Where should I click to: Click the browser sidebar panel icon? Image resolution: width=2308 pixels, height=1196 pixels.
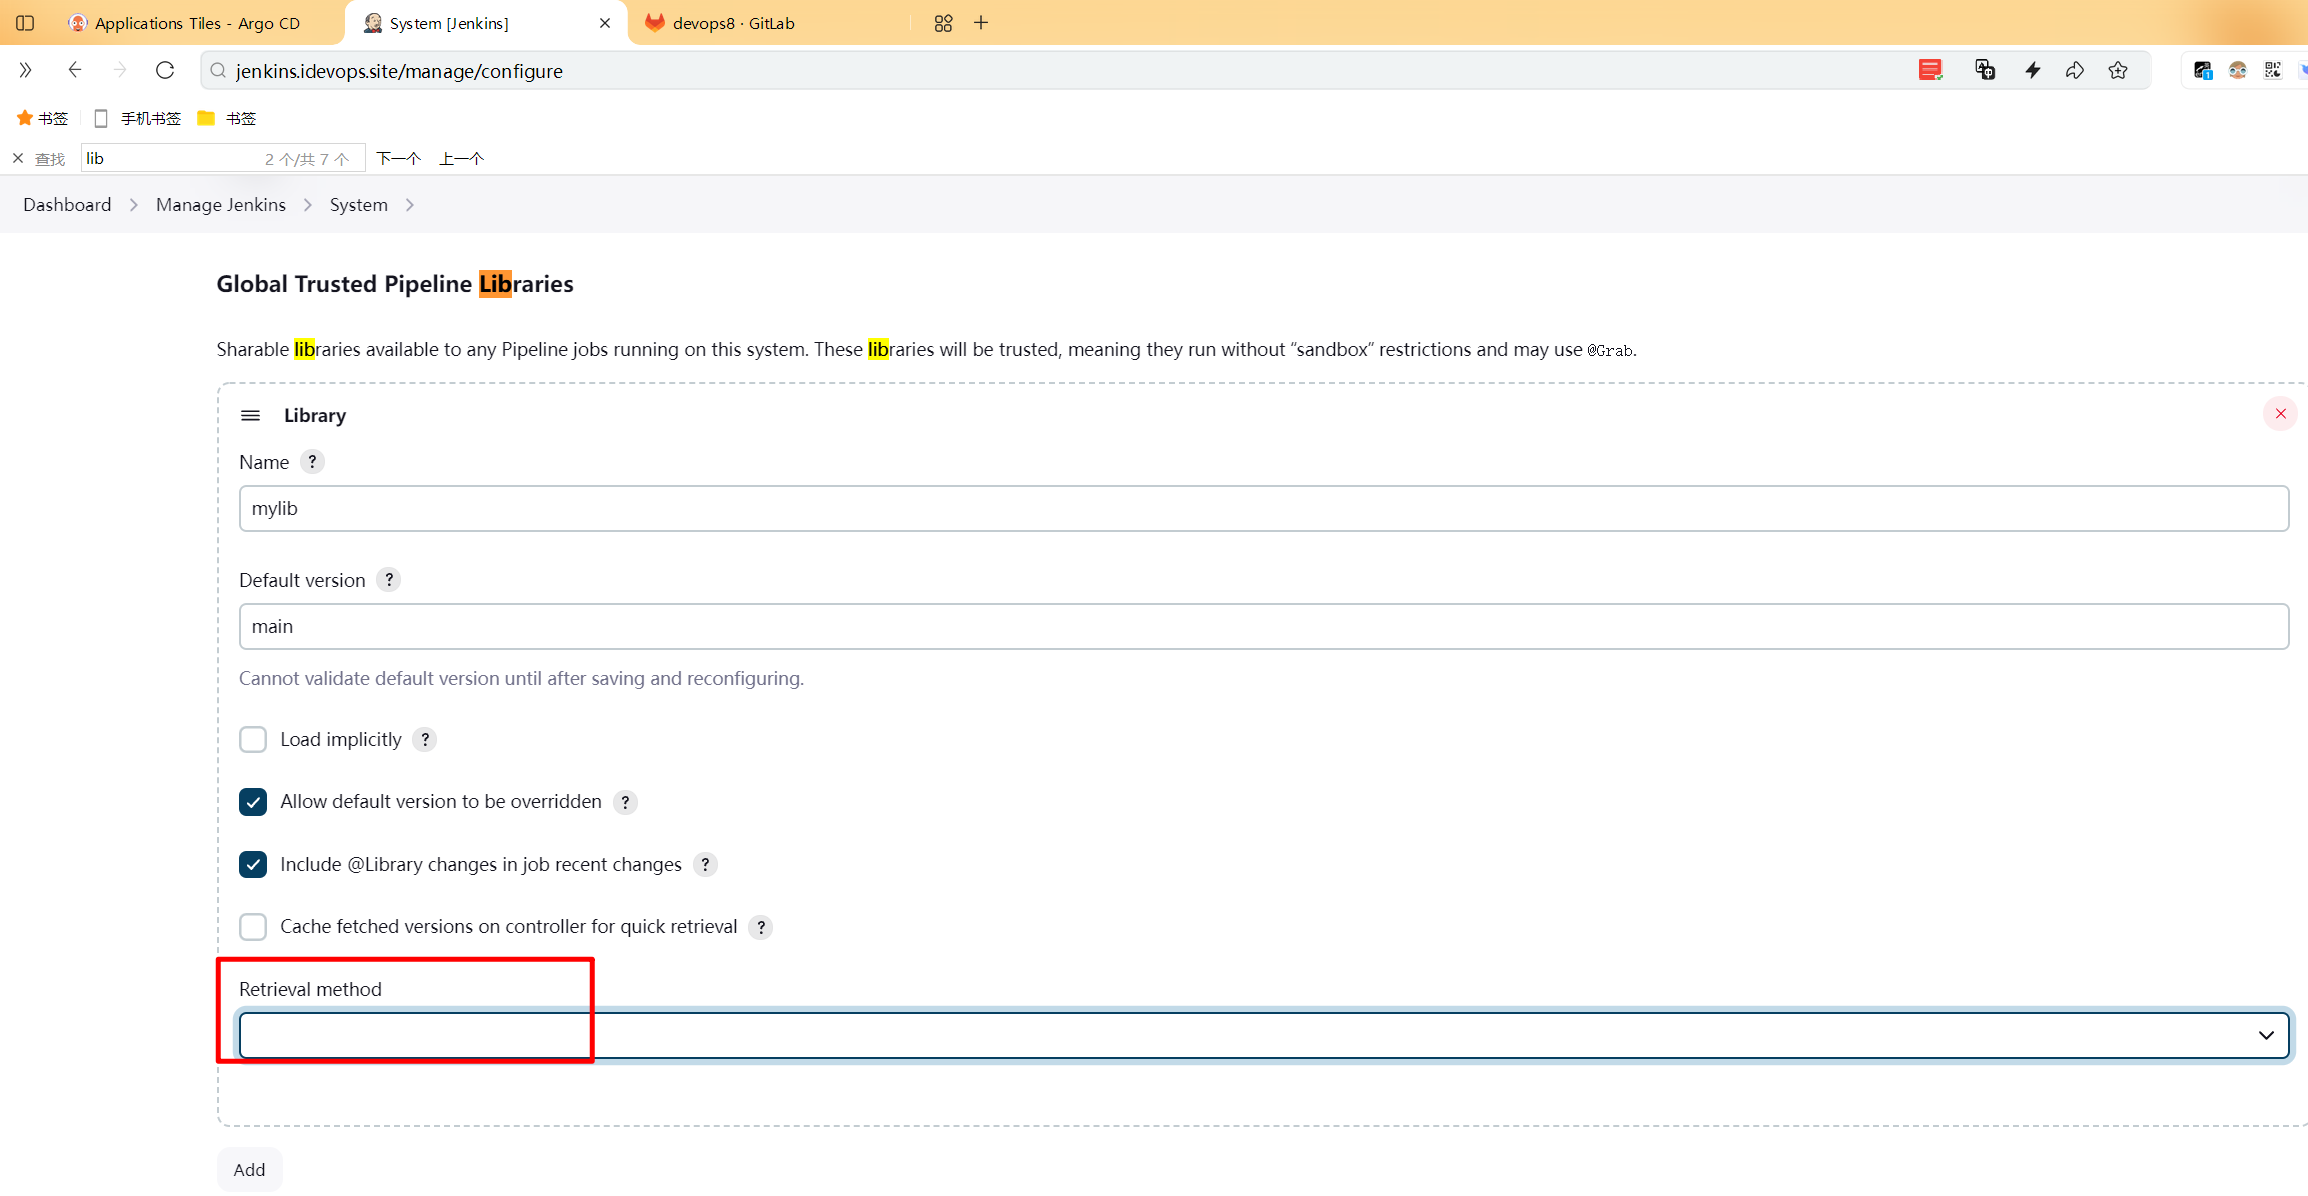coord(25,22)
